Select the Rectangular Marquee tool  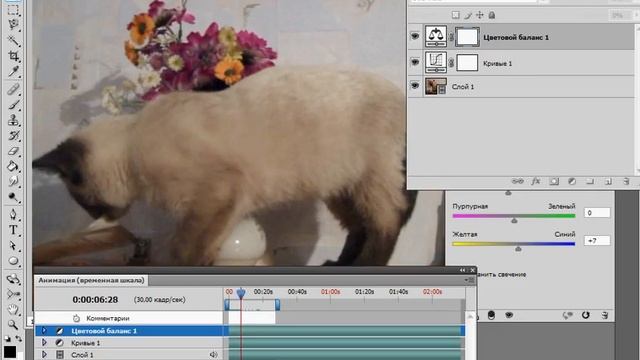pos(13,9)
